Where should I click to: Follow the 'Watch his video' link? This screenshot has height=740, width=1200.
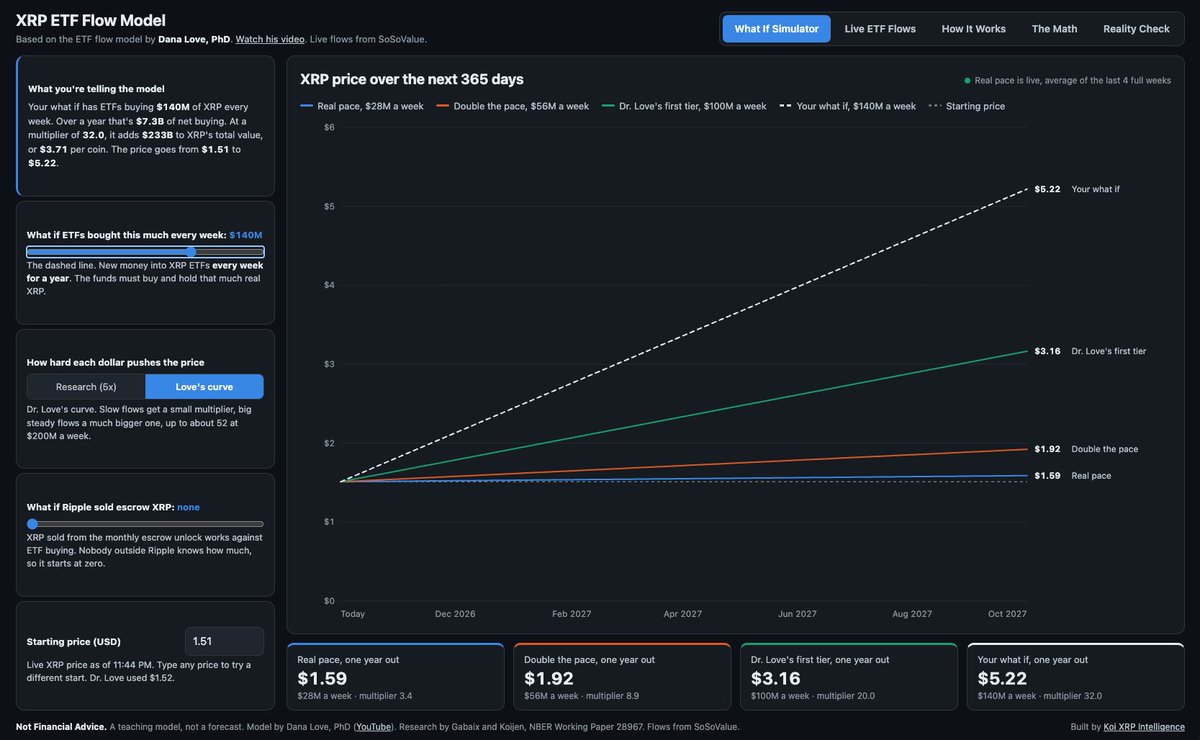pyautogui.click(x=271, y=39)
